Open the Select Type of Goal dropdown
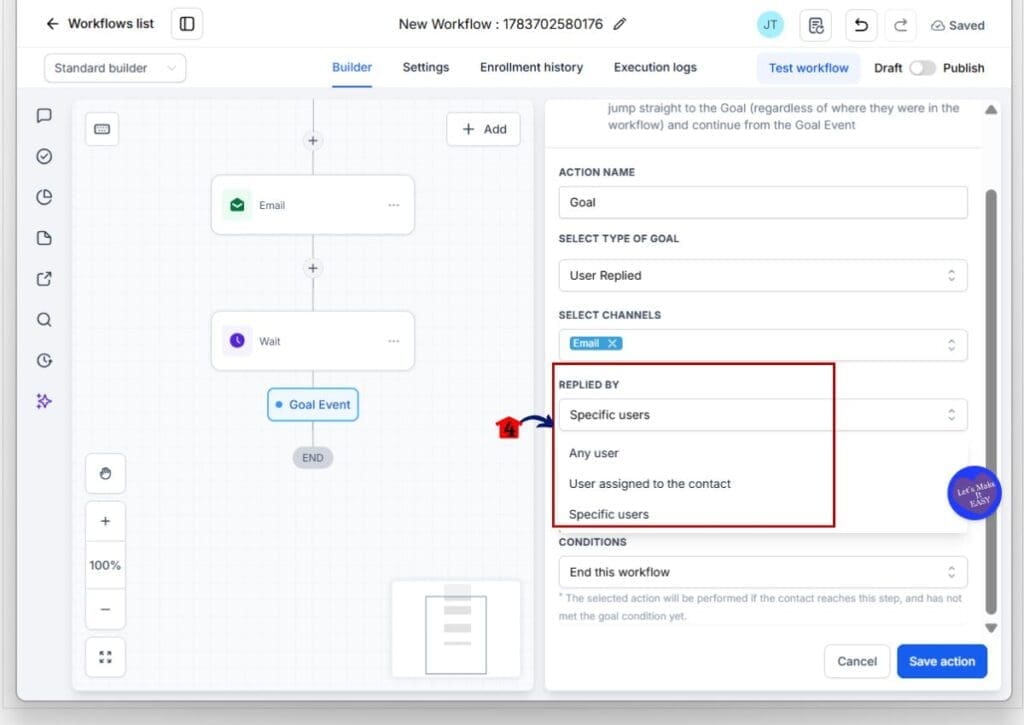The image size is (1024, 725). point(763,276)
